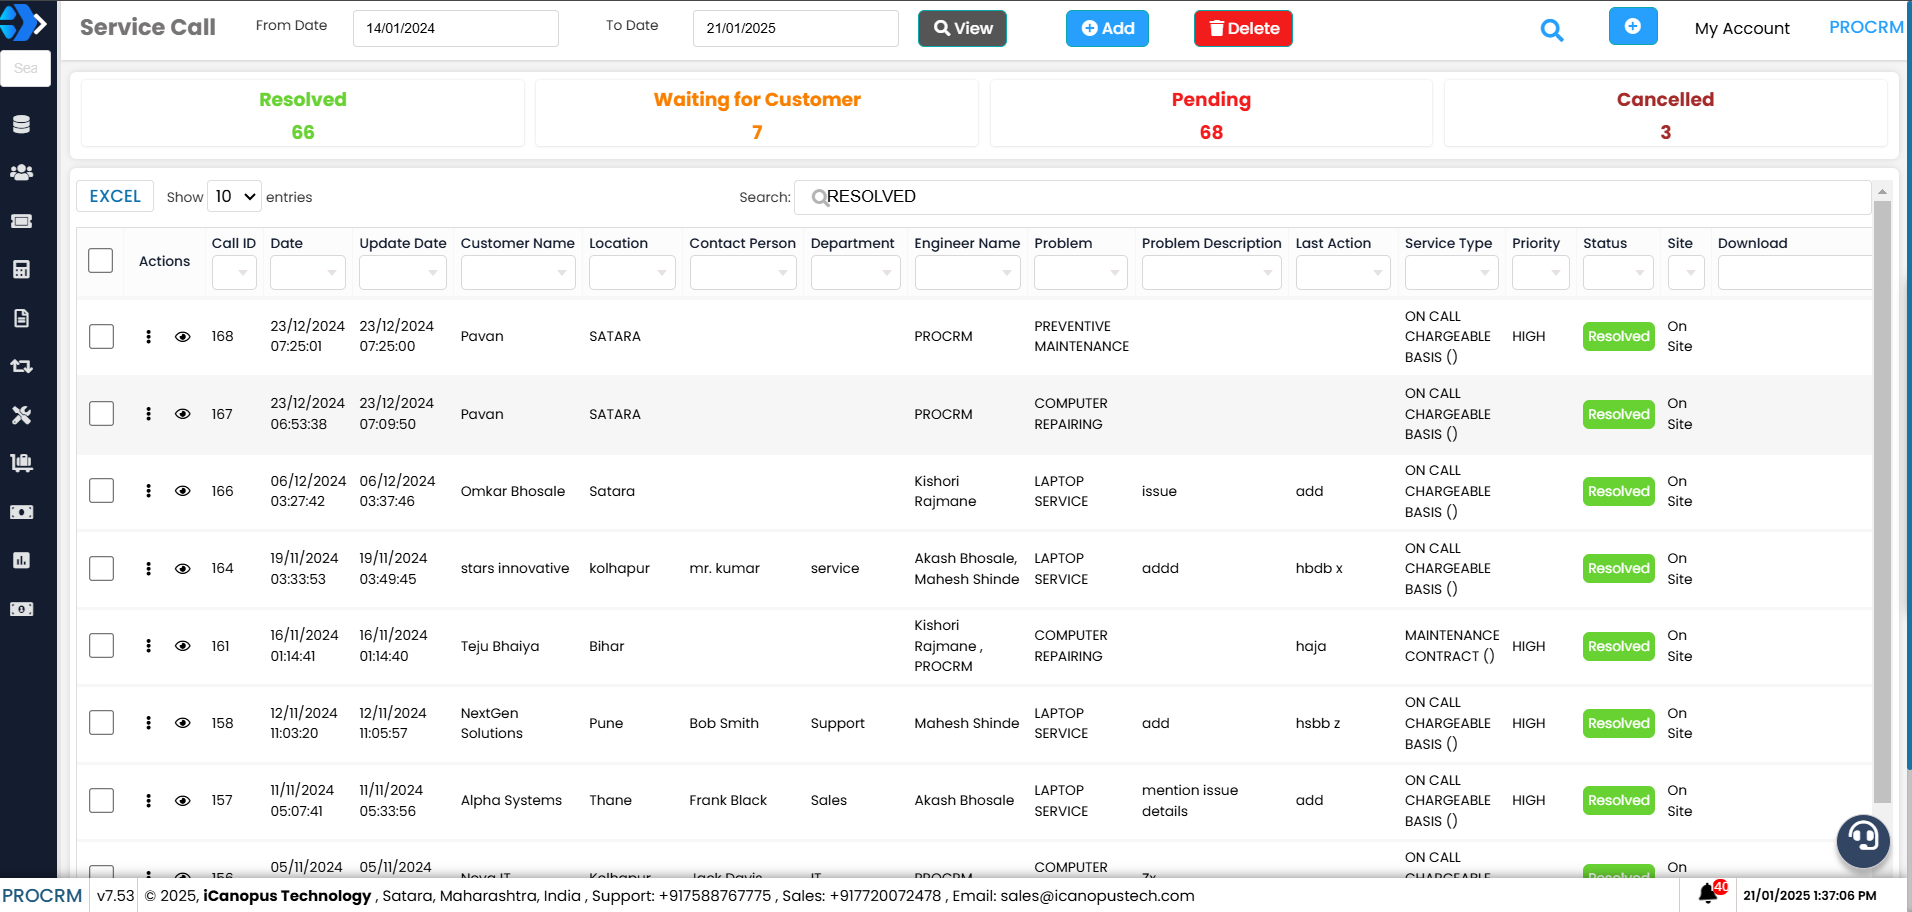Open the database icon in left sidebar
Viewport: 1912px width, 912px height.
[21, 124]
